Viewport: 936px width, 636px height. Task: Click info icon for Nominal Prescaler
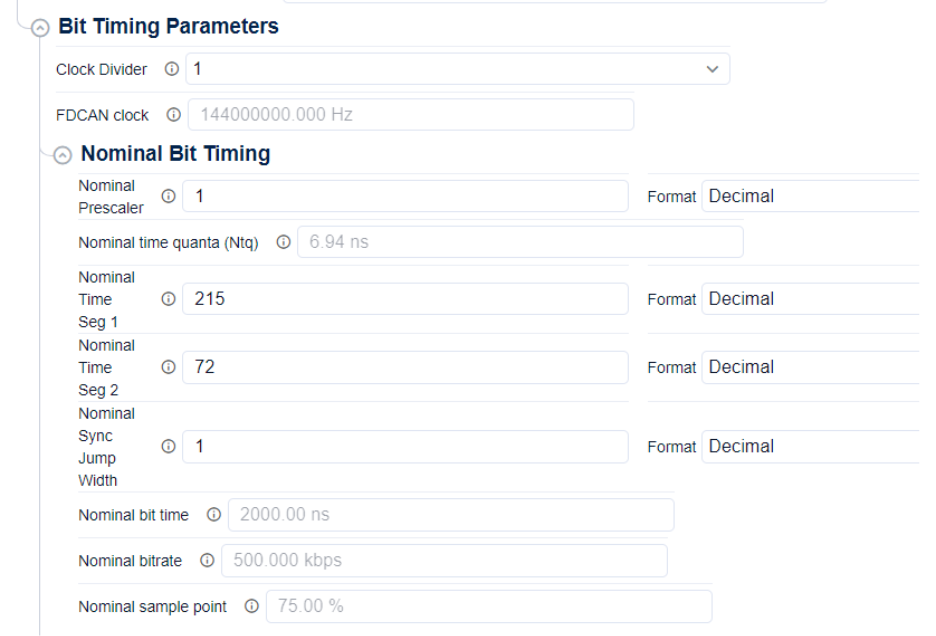pyautogui.click(x=167, y=197)
